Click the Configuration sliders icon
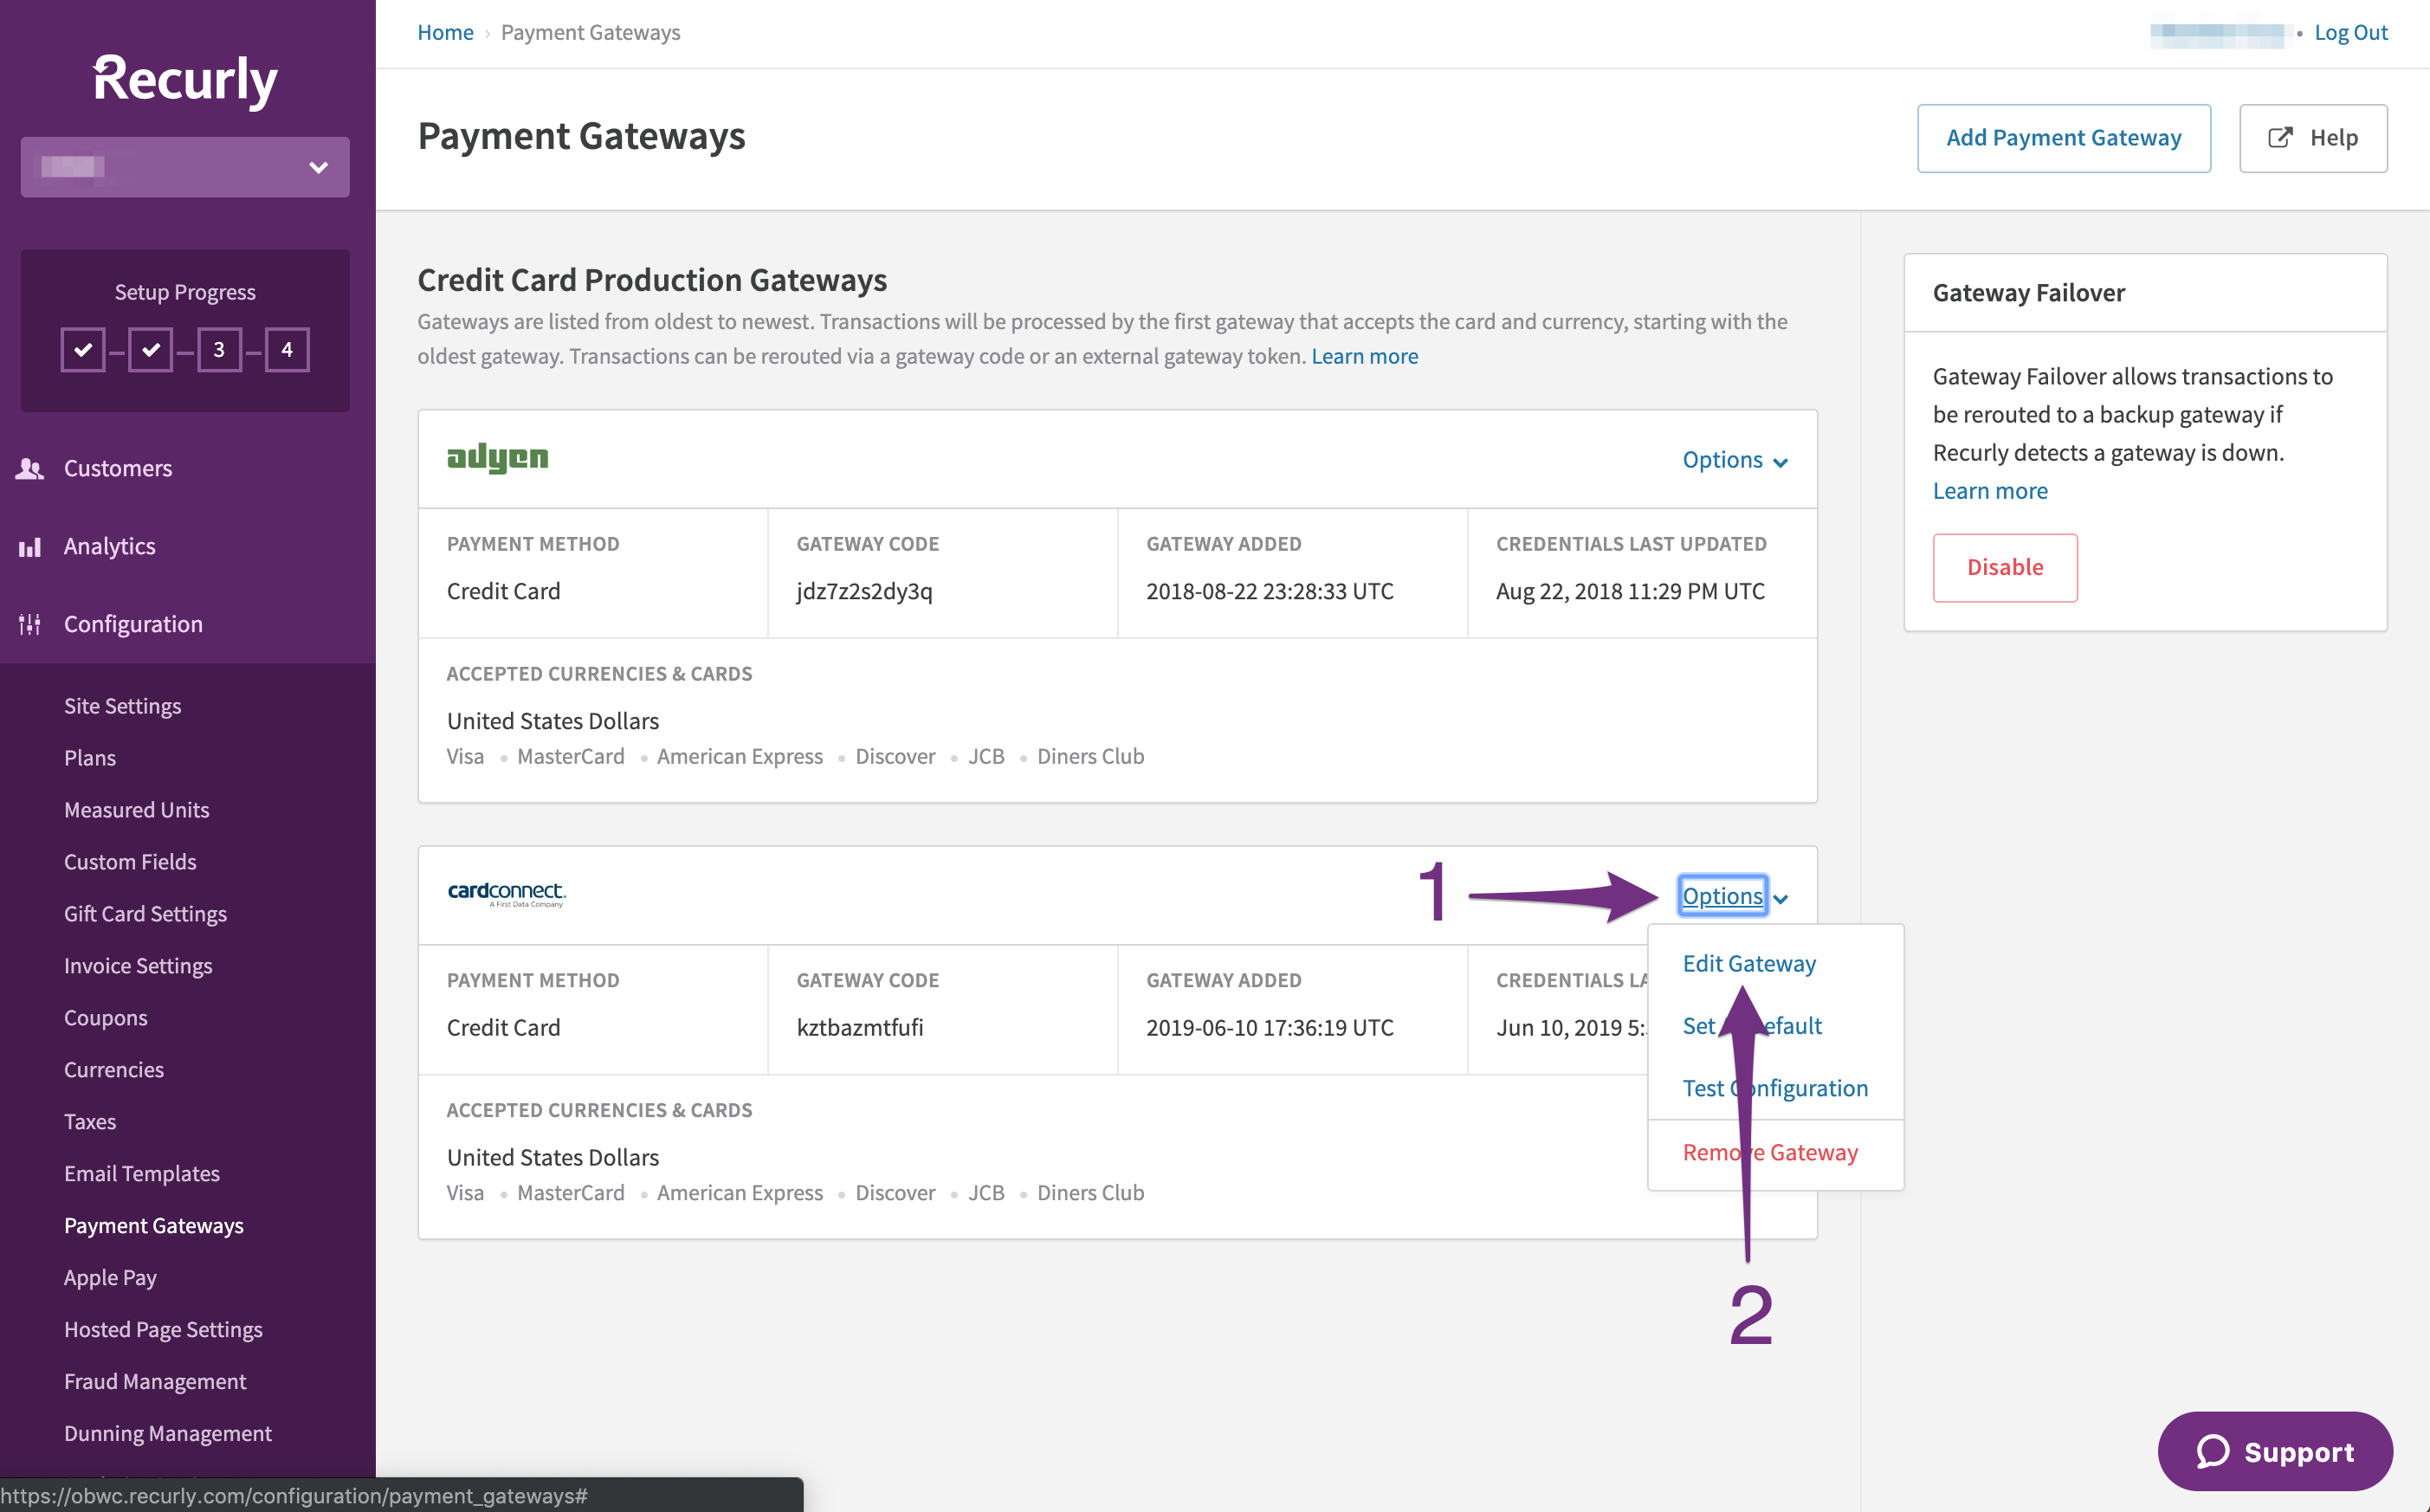Viewport: 2430px width, 1512px height. click(x=30, y=624)
